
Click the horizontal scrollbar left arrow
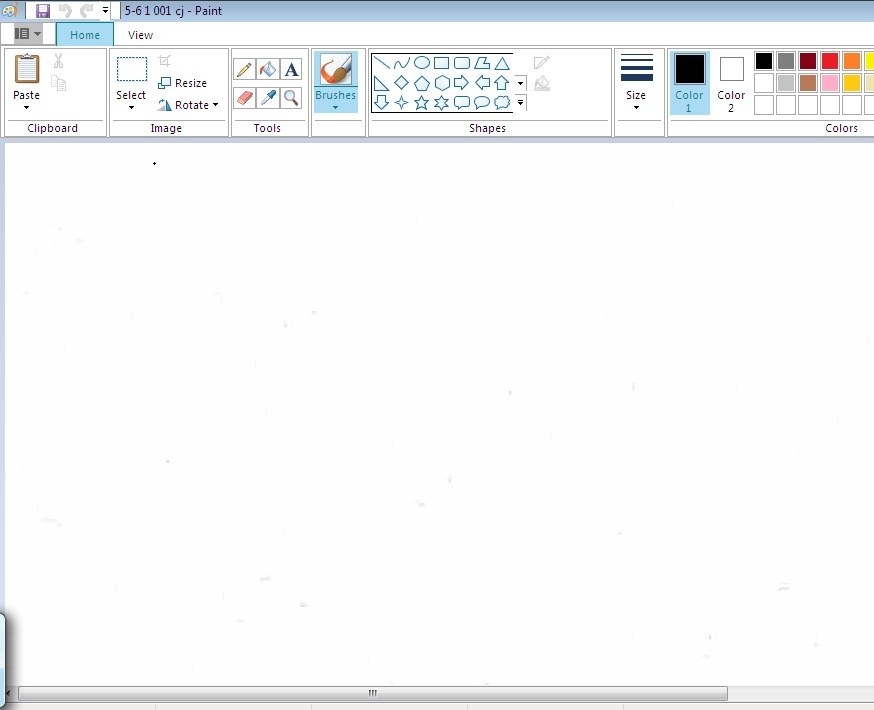8,693
